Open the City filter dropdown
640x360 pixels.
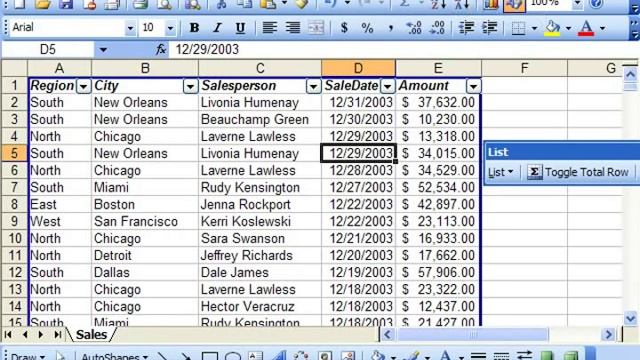coord(190,86)
